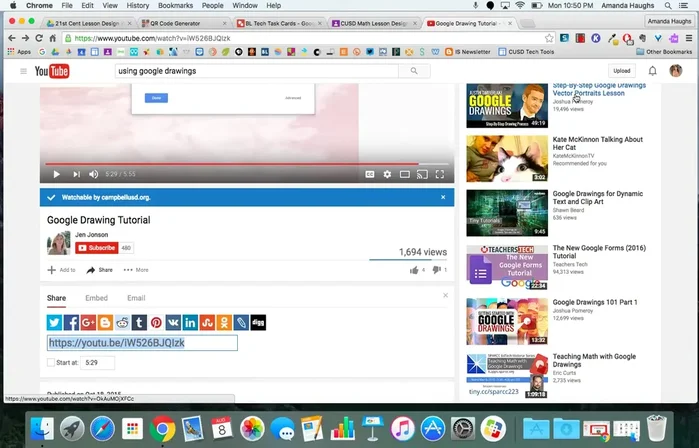
Task: Share video on Facebook
Action: click(x=71, y=323)
